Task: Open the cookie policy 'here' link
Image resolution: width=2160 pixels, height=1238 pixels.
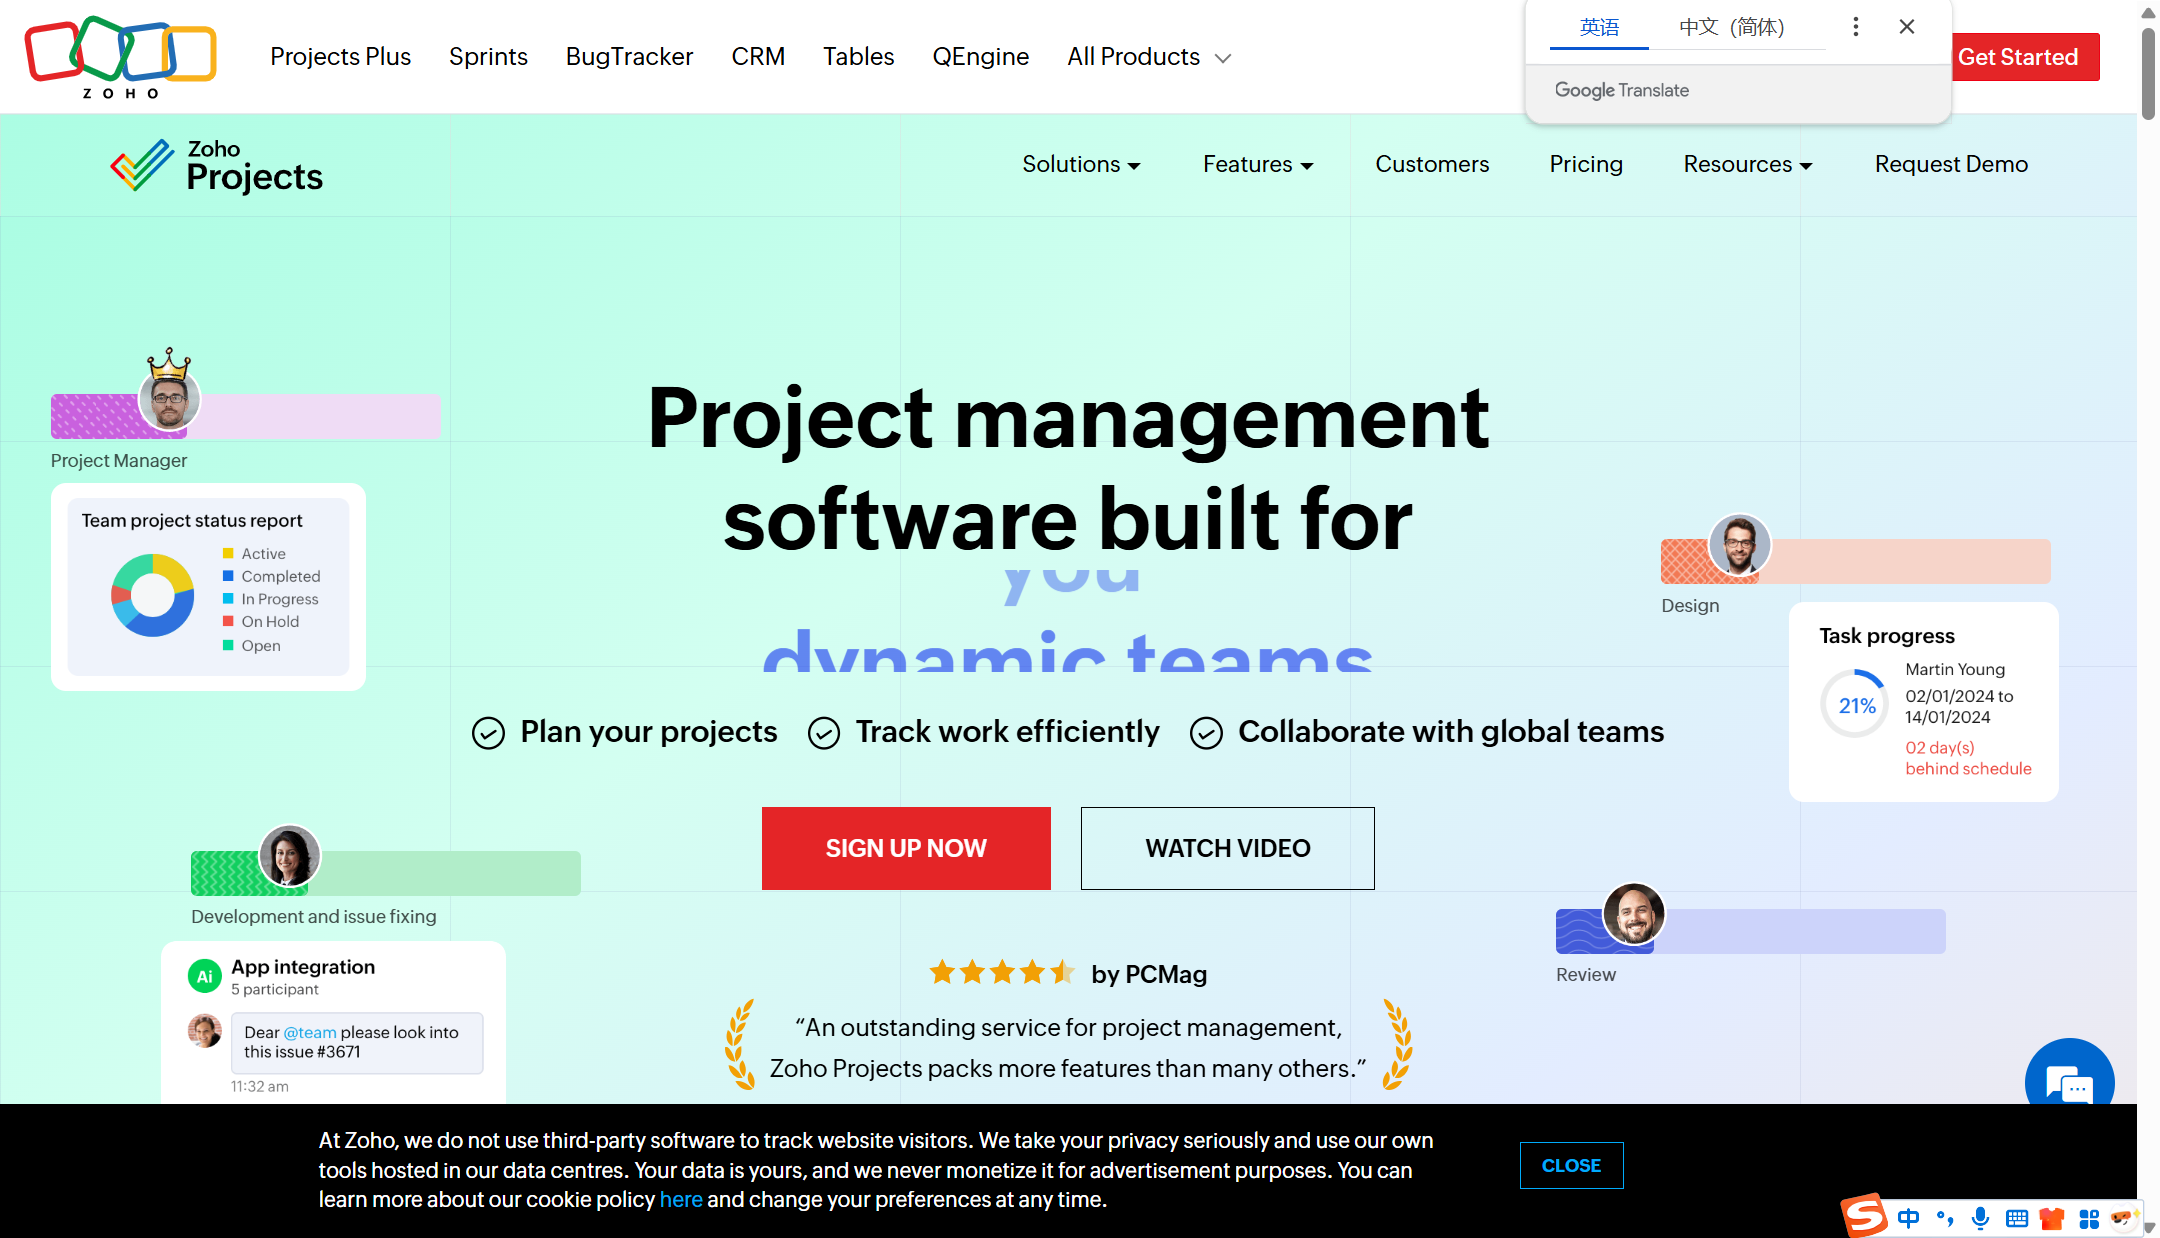Action: pos(680,1199)
